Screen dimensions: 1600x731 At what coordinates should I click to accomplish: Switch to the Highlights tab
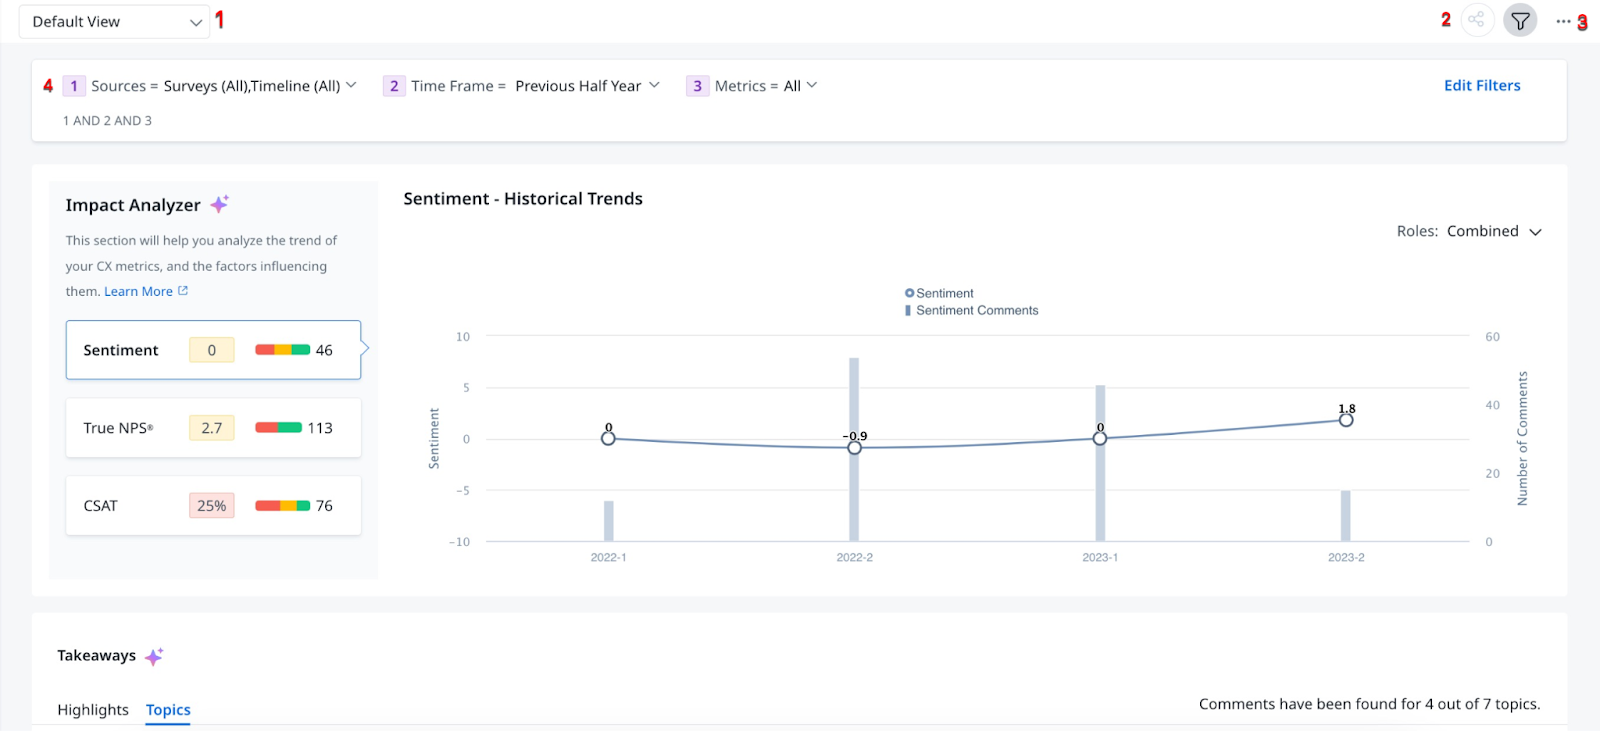pos(93,709)
